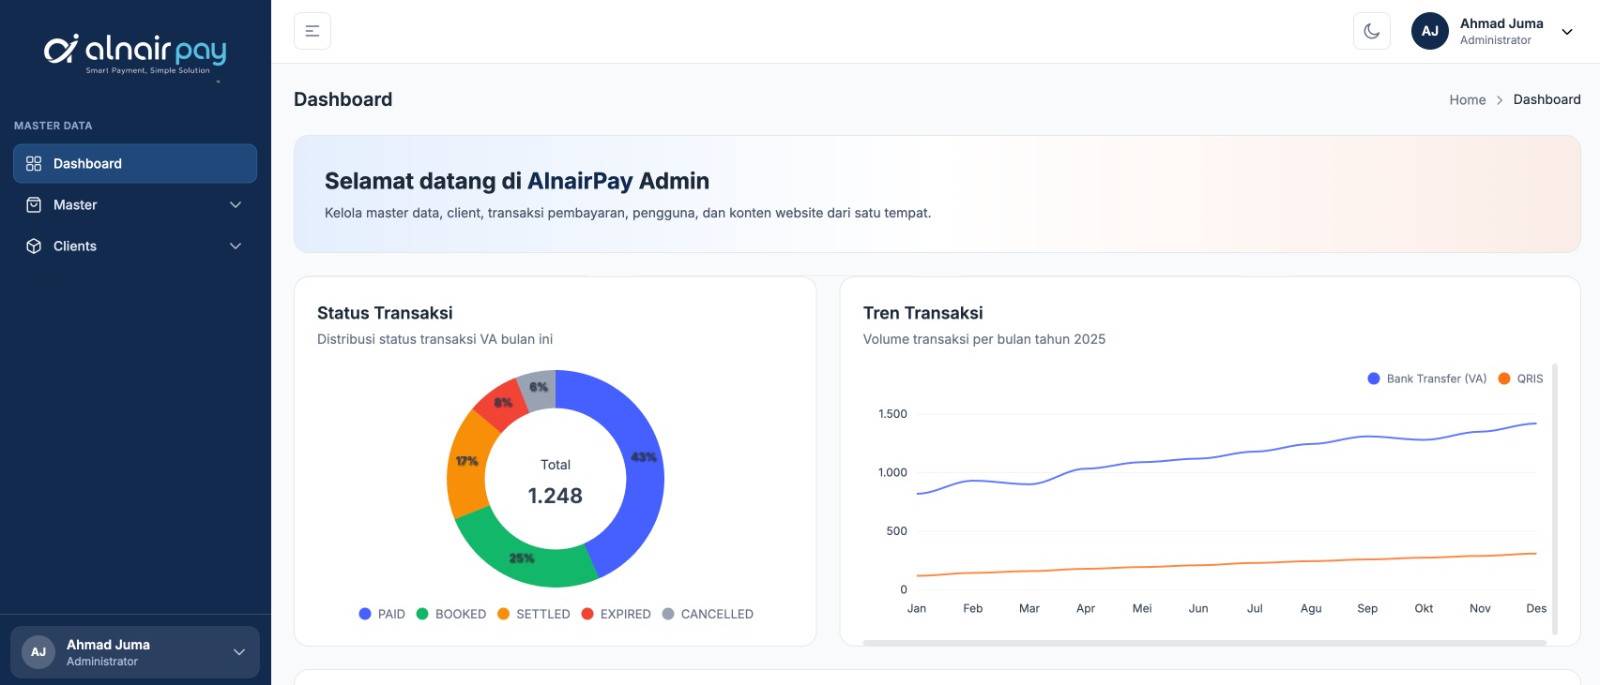Toggle EXPIRED legend item in donut chart
Image resolution: width=1600 pixels, height=685 pixels.
616,614
